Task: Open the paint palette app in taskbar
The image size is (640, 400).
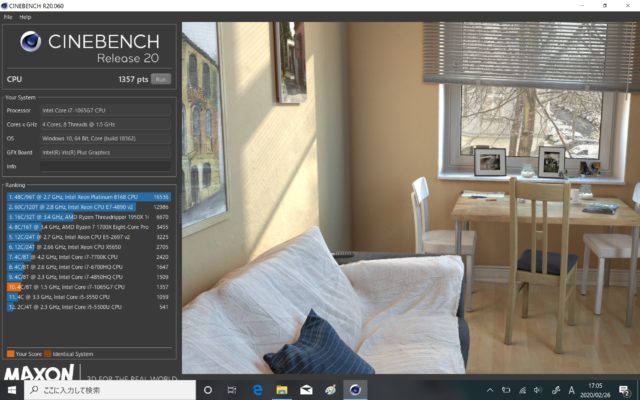Action: (x=331, y=390)
